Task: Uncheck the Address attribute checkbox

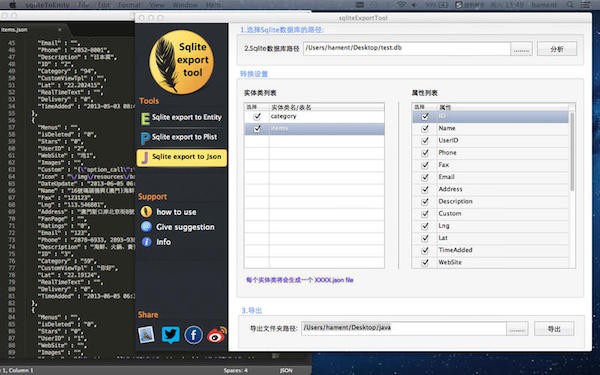Action: coord(425,189)
